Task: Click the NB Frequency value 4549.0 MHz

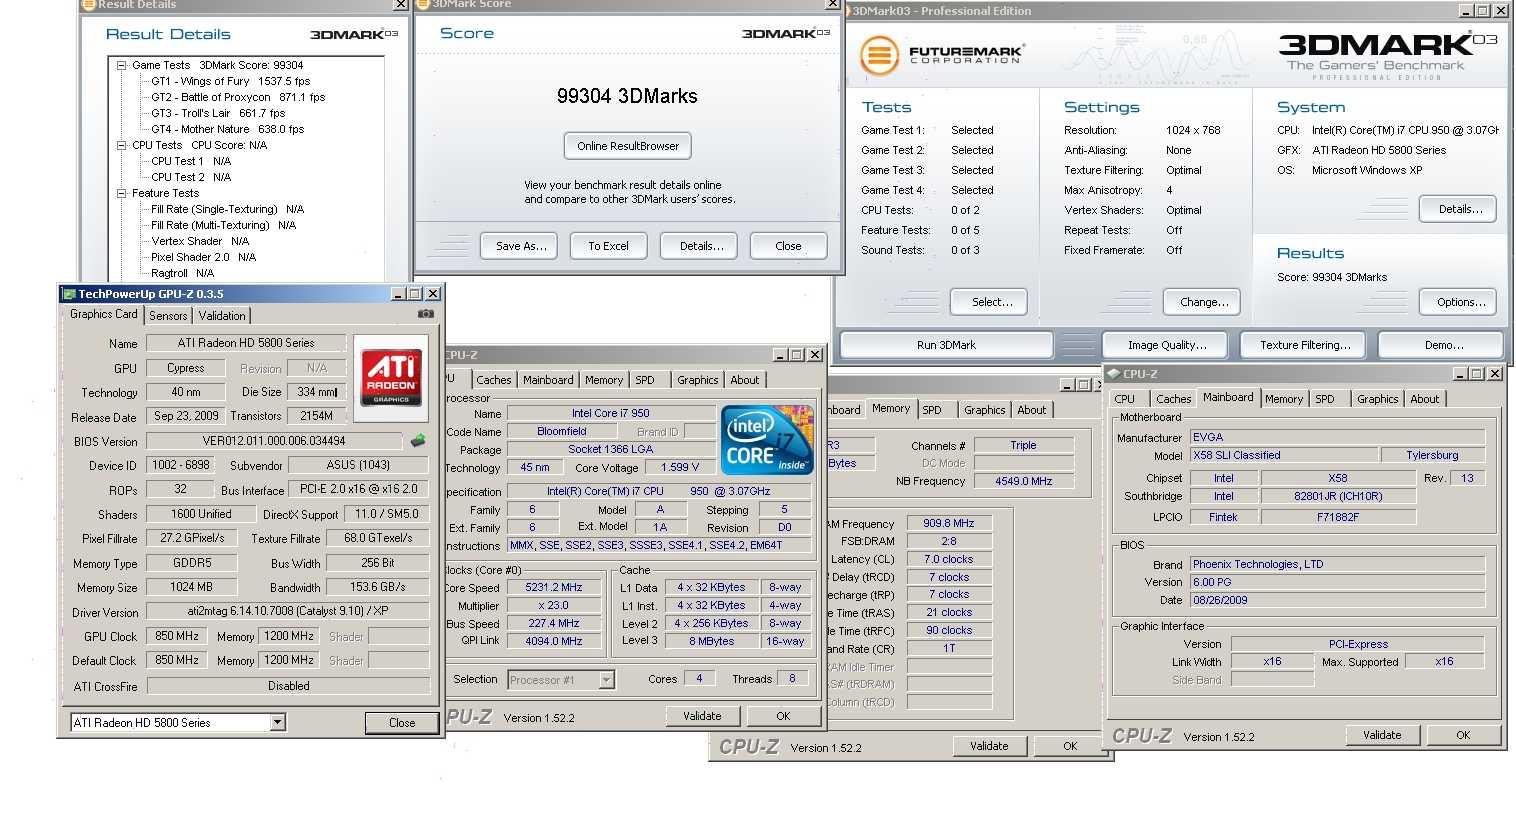Action: 1023,481
